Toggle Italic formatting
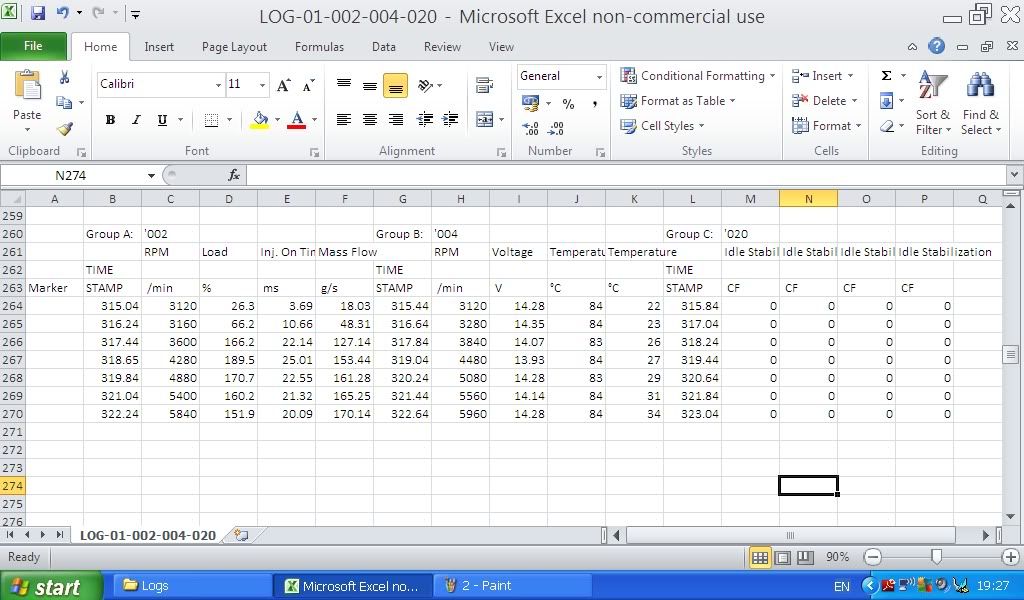The image size is (1024, 600). coord(136,120)
